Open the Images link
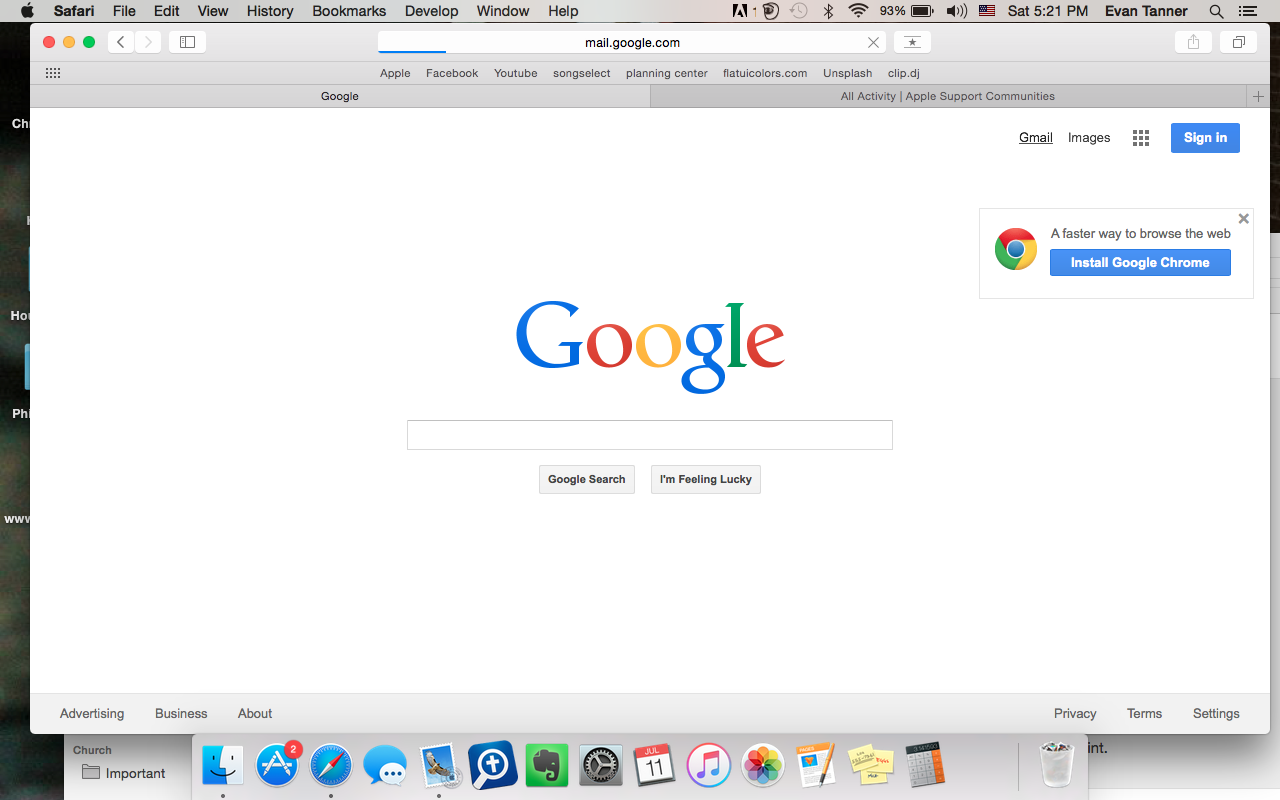Viewport: 1280px width, 800px height. pos(1089,138)
